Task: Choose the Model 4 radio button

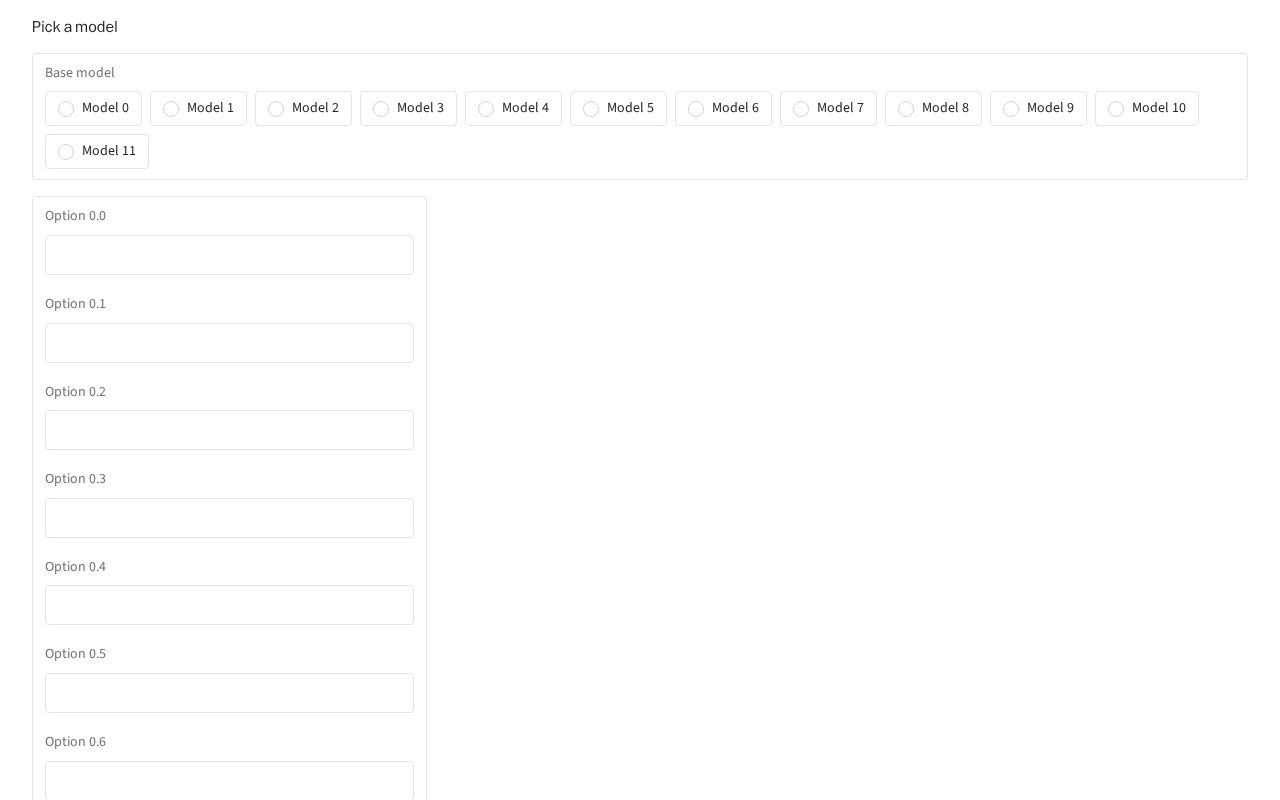Action: point(486,108)
